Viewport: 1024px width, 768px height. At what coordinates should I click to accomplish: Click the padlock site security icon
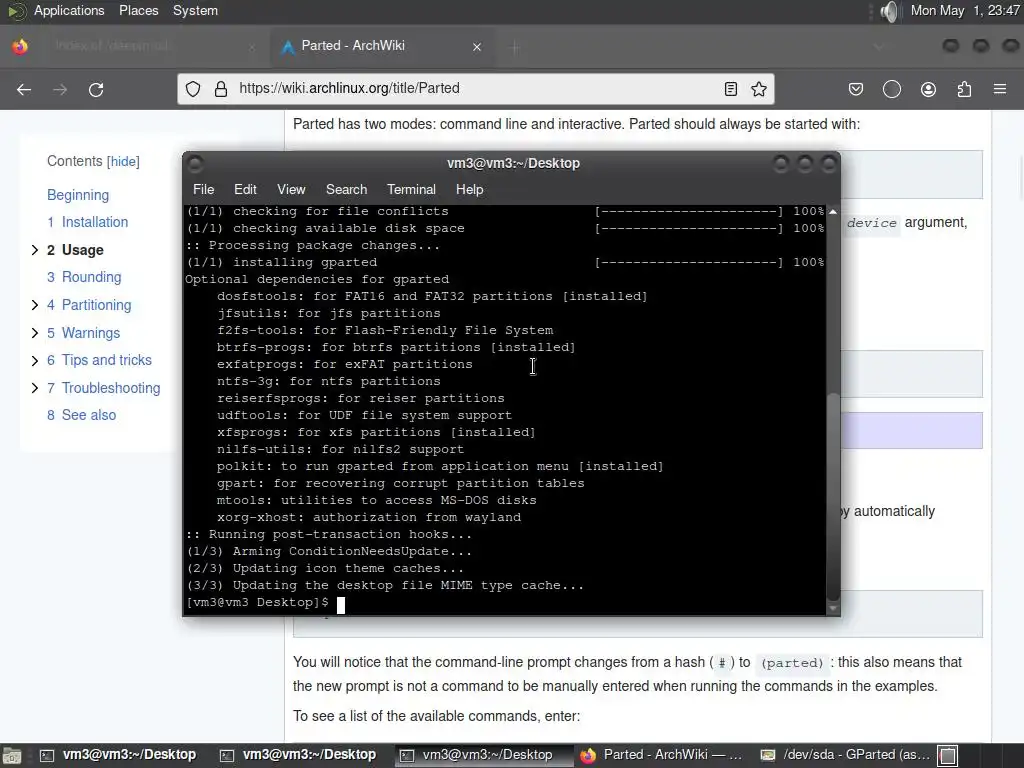coord(221,89)
